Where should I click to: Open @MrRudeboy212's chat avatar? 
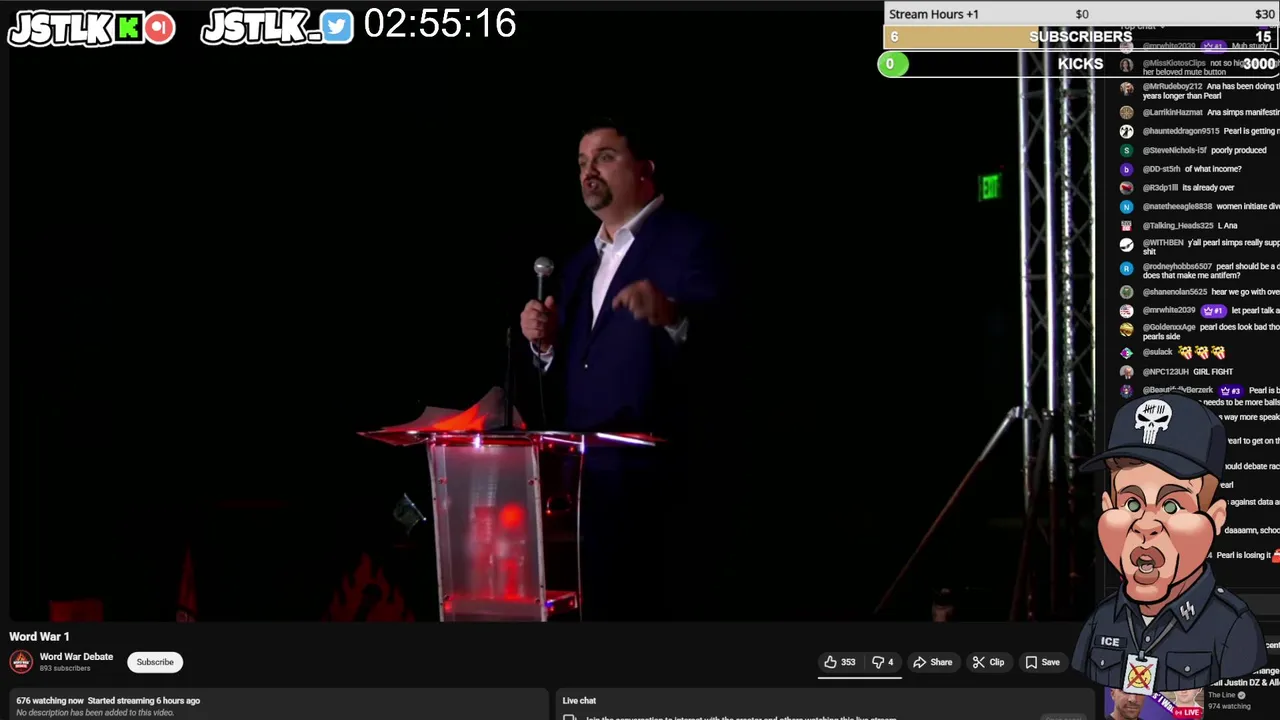(x=1127, y=87)
